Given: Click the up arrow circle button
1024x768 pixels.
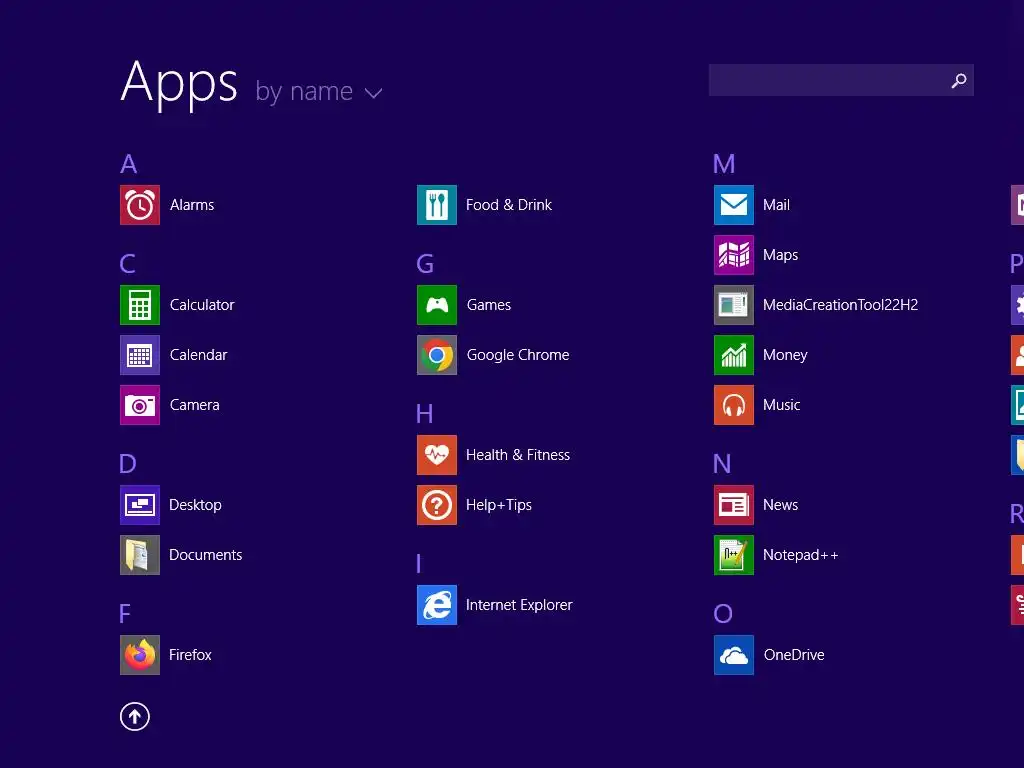Looking at the screenshot, I should (x=135, y=716).
